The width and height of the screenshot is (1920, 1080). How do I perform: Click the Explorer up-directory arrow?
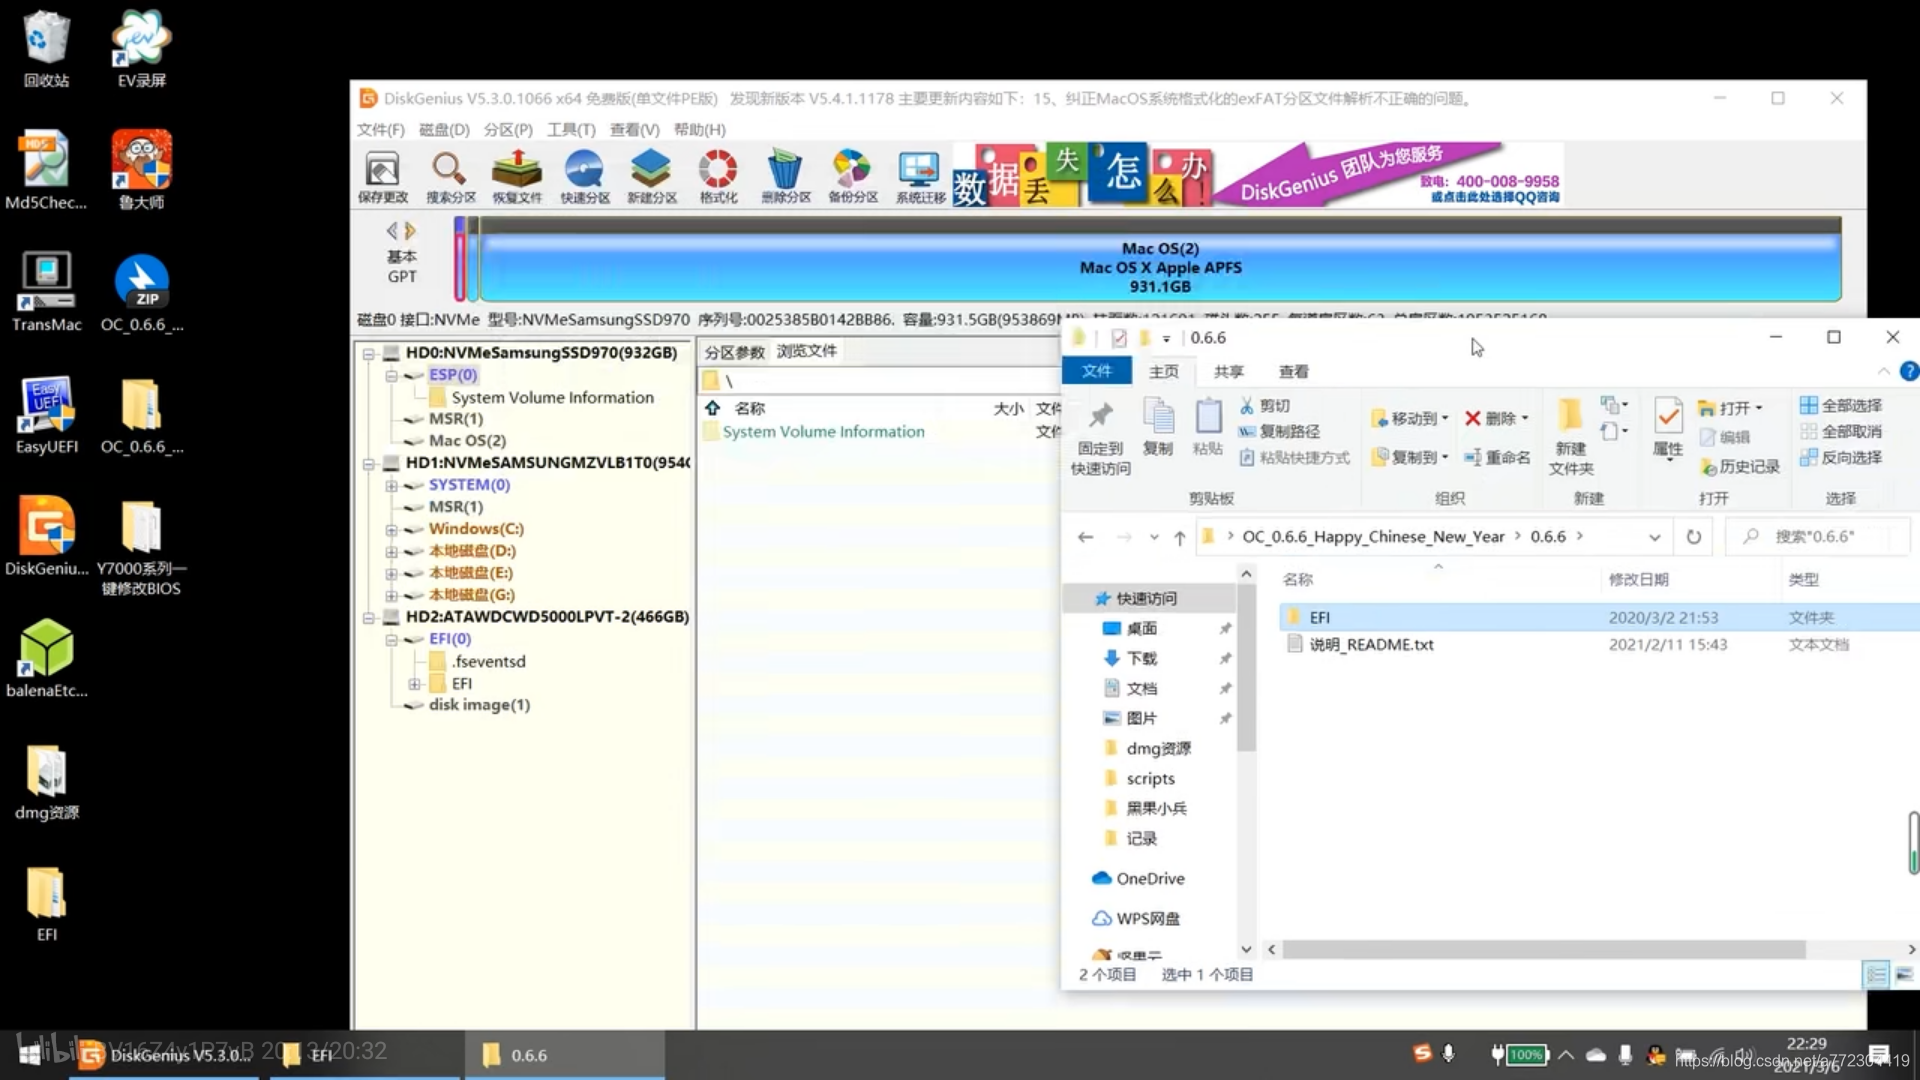tap(1180, 537)
